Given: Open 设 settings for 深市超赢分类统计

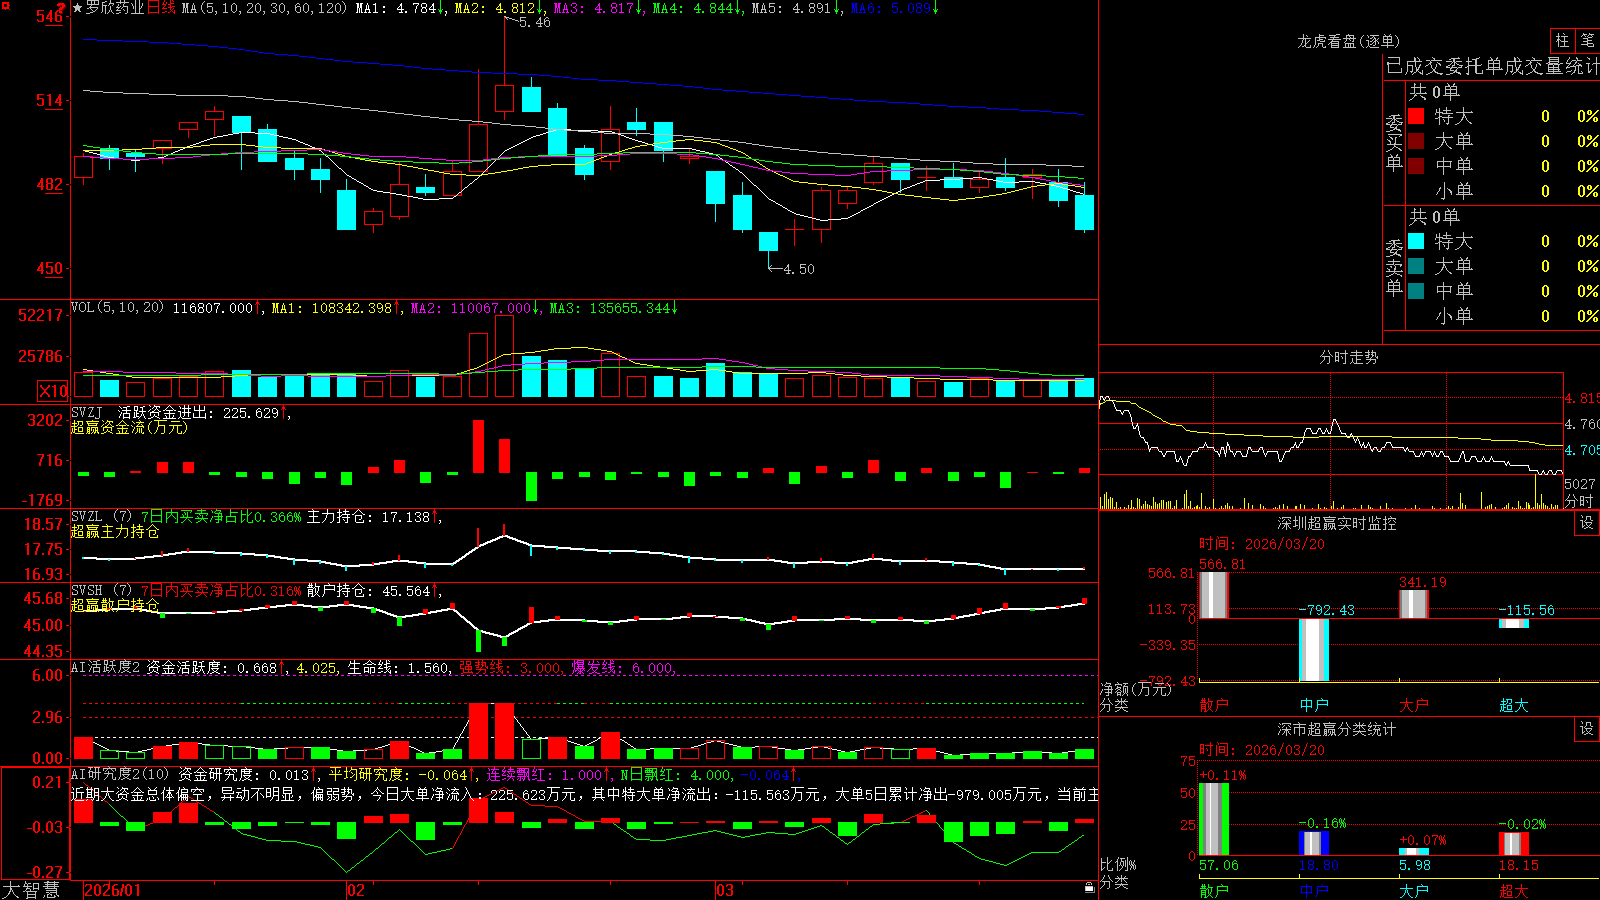Looking at the screenshot, I should (1587, 729).
